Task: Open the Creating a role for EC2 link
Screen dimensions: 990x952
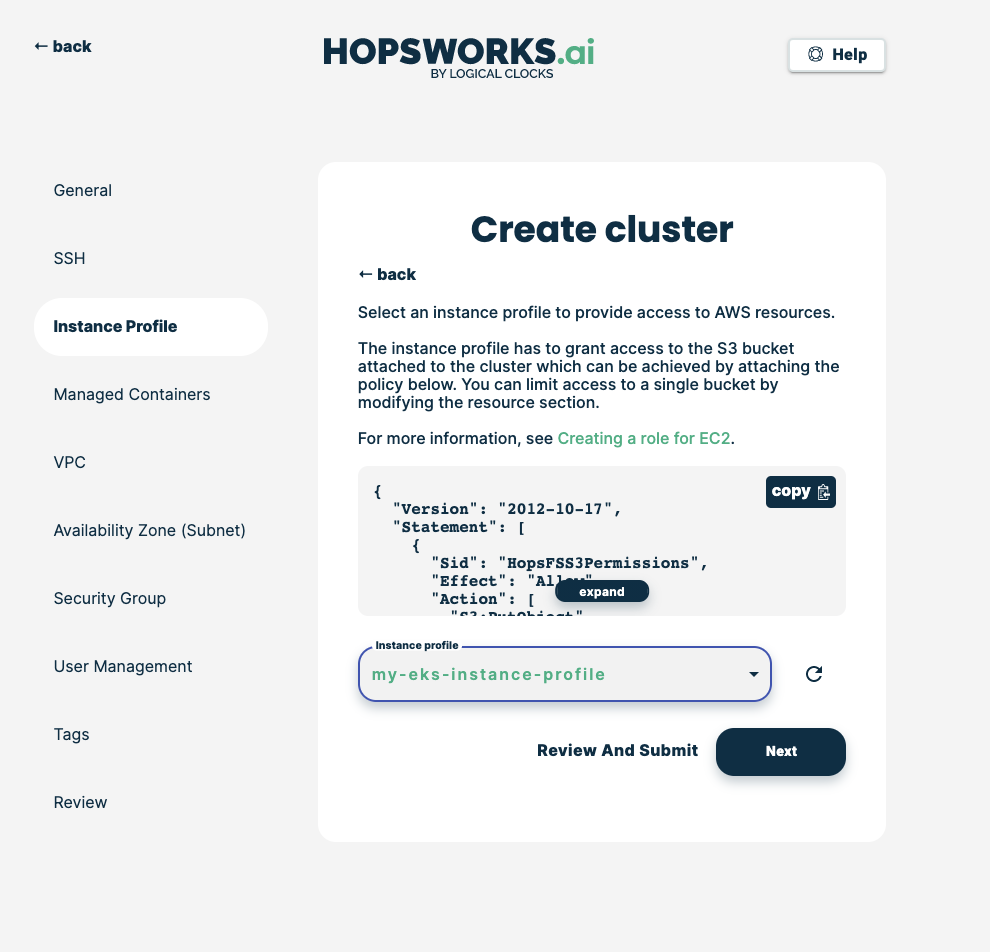Action: click(x=645, y=438)
